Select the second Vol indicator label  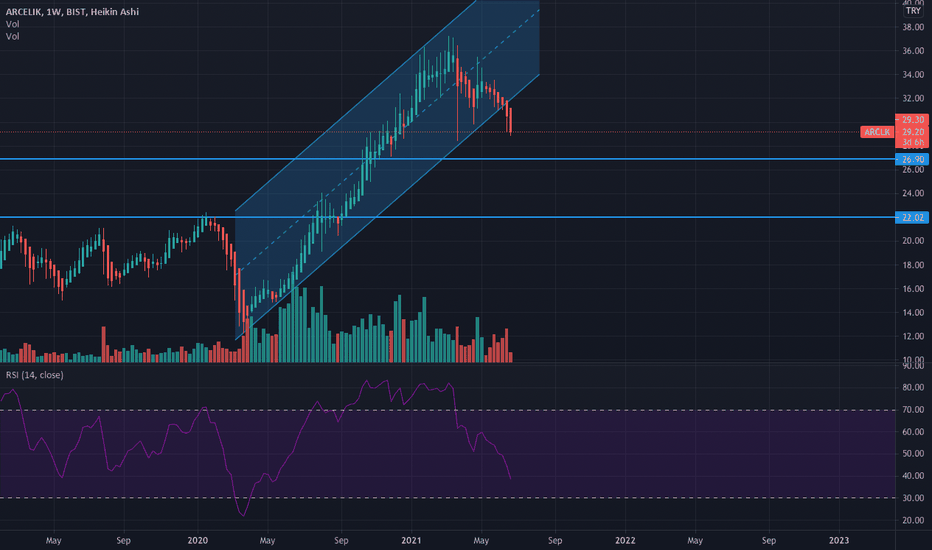12,36
